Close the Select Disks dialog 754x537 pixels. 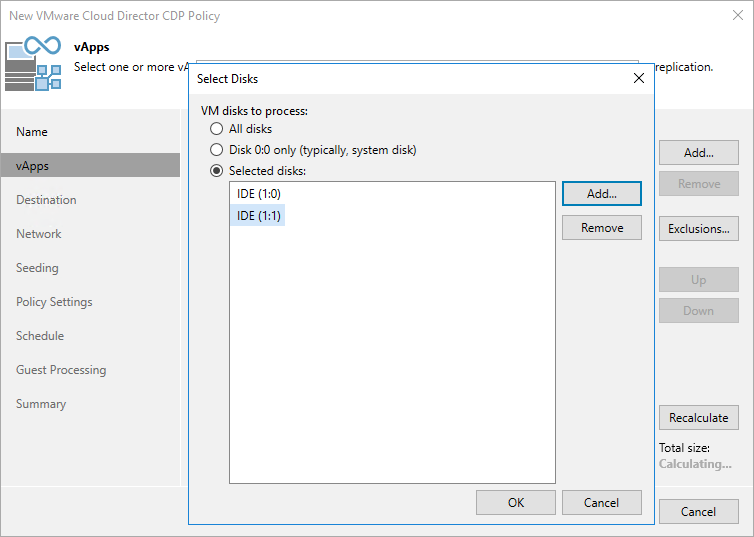tap(639, 78)
